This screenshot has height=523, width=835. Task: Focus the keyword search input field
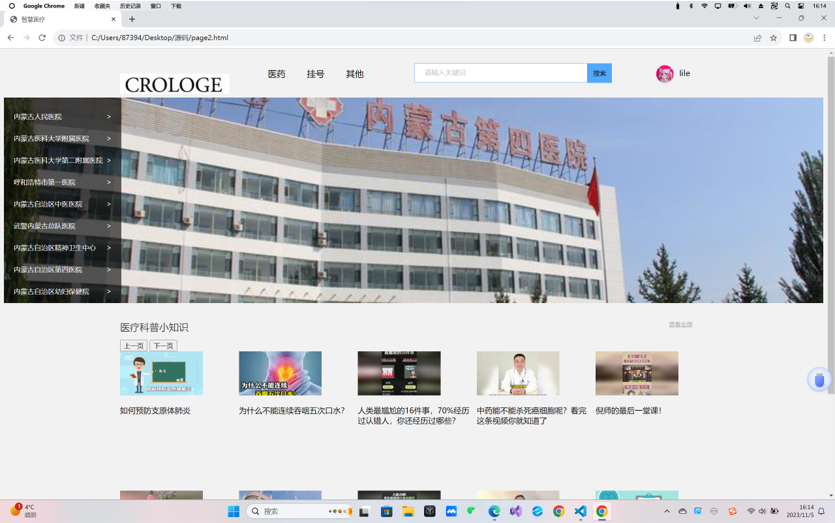[x=500, y=73]
